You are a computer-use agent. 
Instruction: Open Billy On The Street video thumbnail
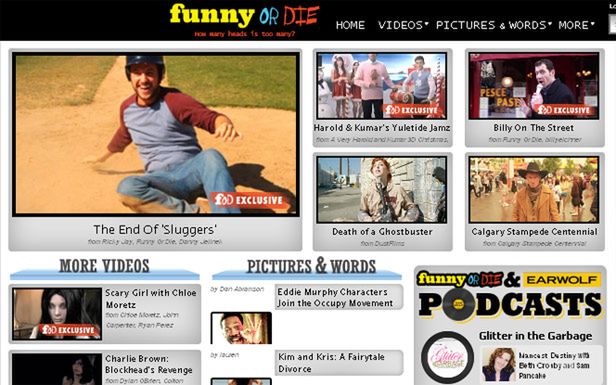534,86
